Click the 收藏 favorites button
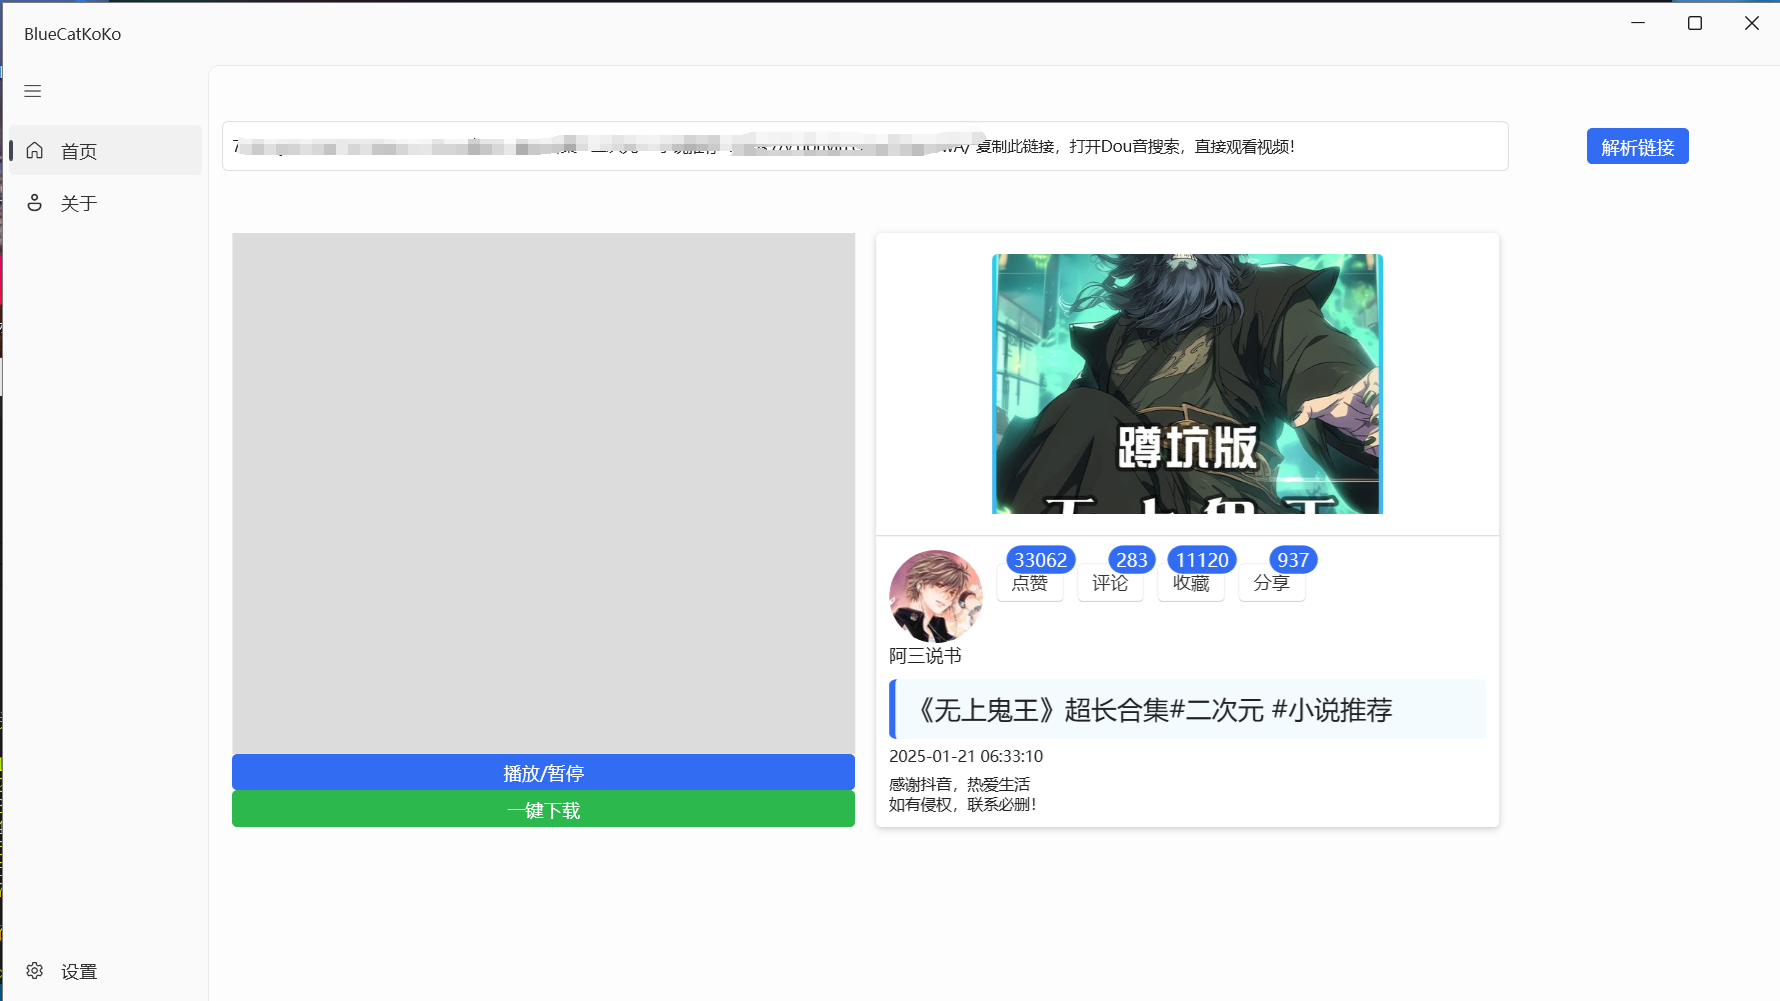This screenshot has height=1001, width=1780. tap(1191, 583)
